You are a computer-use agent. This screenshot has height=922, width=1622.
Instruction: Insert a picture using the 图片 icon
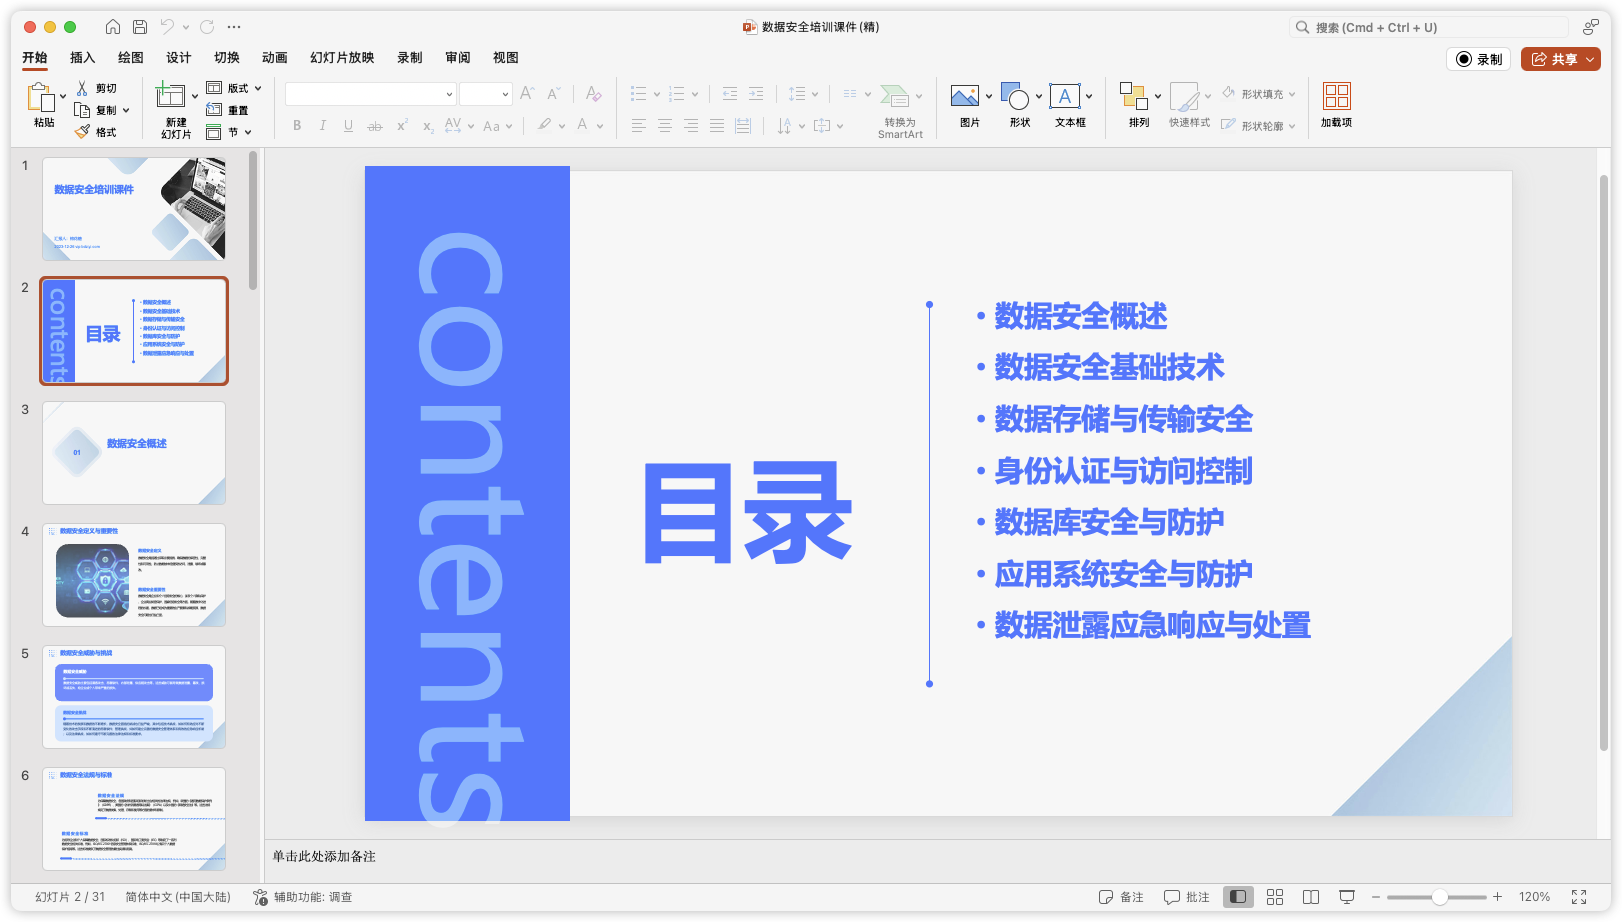(964, 97)
